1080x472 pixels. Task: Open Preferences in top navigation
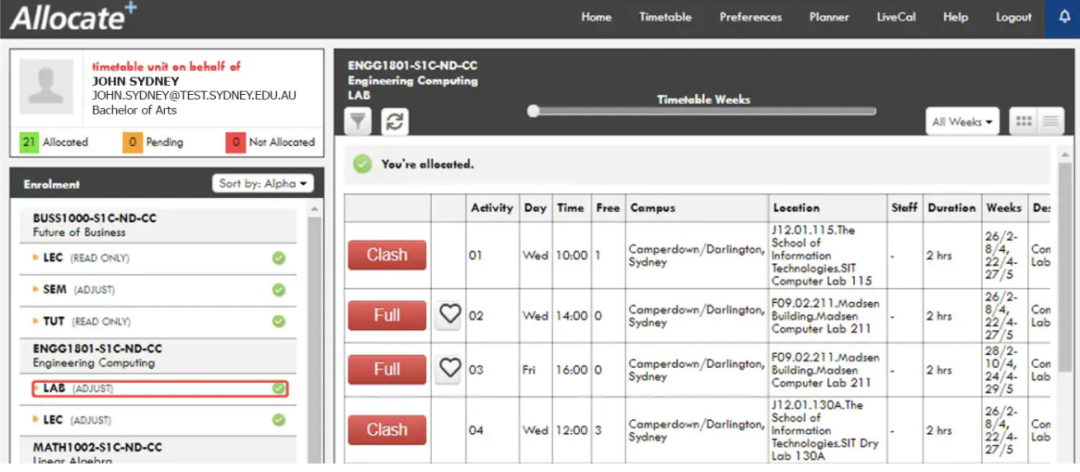click(x=751, y=18)
